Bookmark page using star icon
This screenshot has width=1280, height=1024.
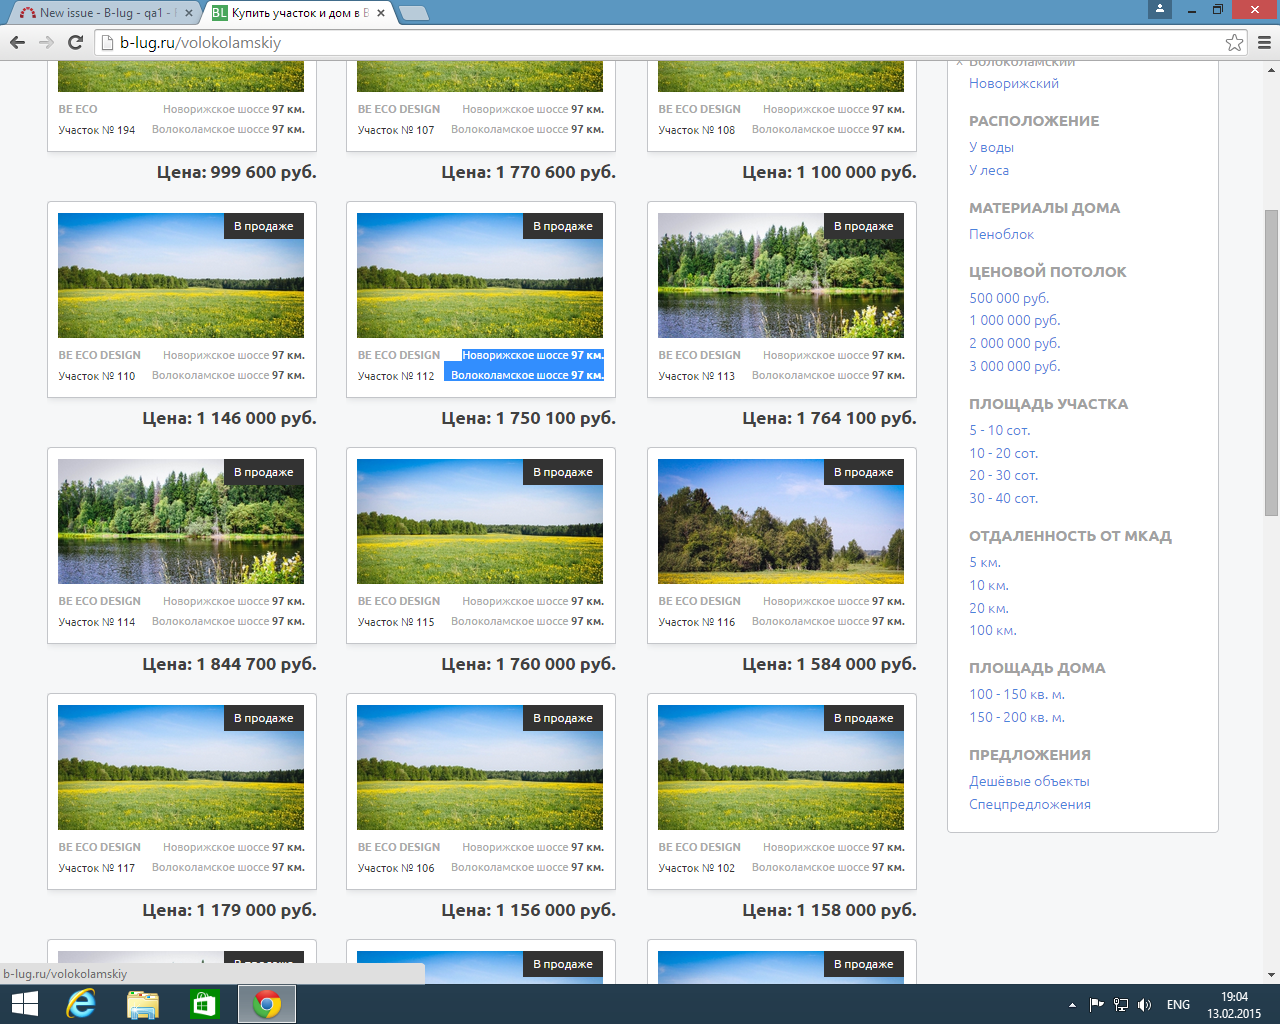(1234, 42)
